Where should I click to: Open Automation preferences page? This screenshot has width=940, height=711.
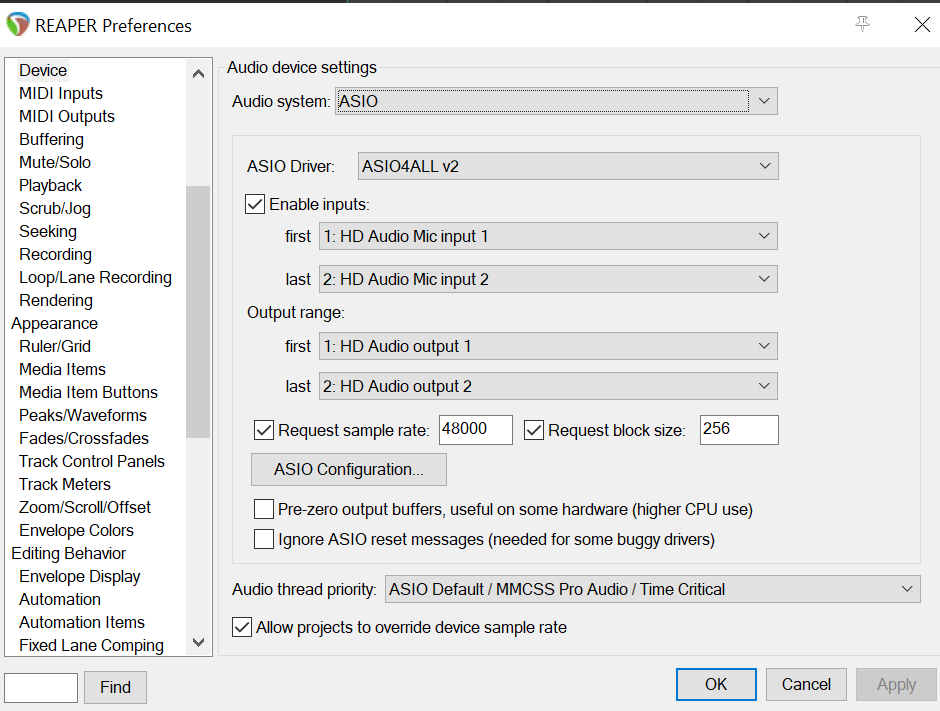click(59, 599)
